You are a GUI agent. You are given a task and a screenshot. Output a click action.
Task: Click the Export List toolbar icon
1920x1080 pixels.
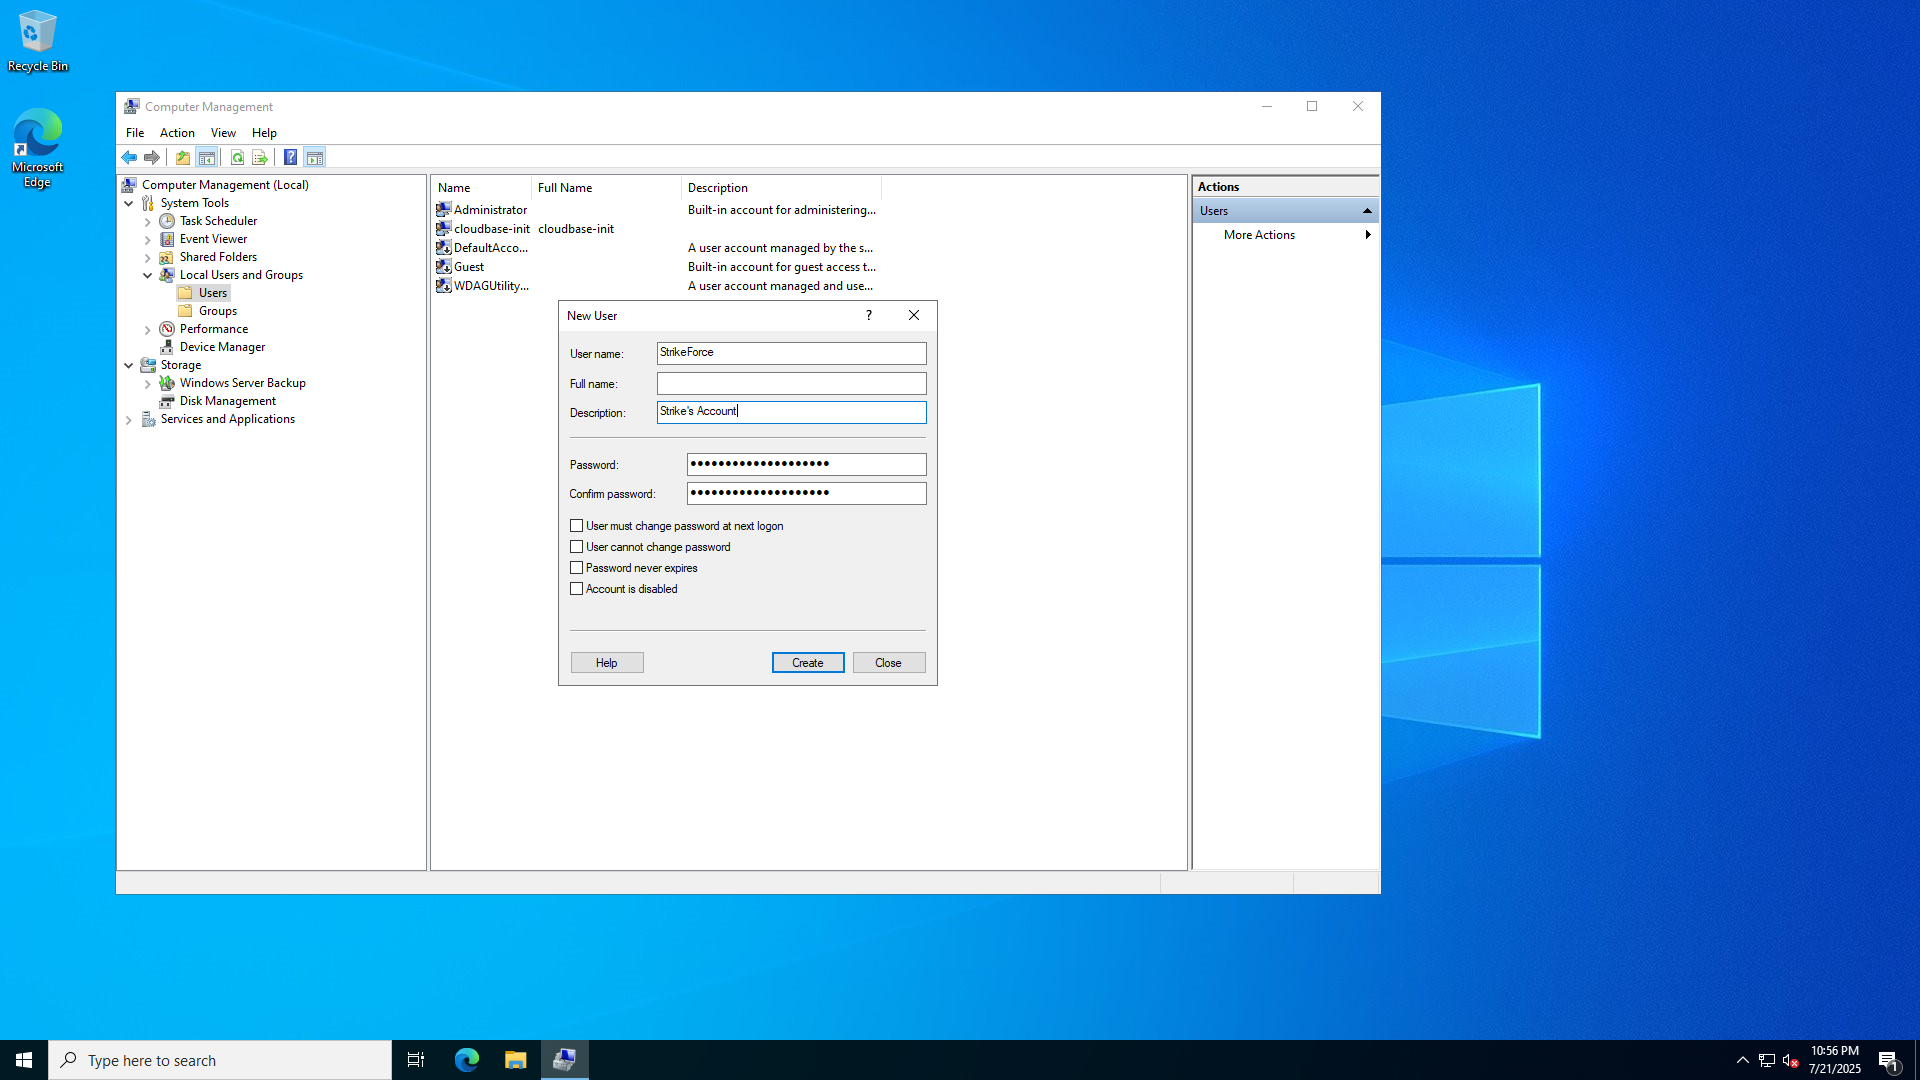point(260,157)
